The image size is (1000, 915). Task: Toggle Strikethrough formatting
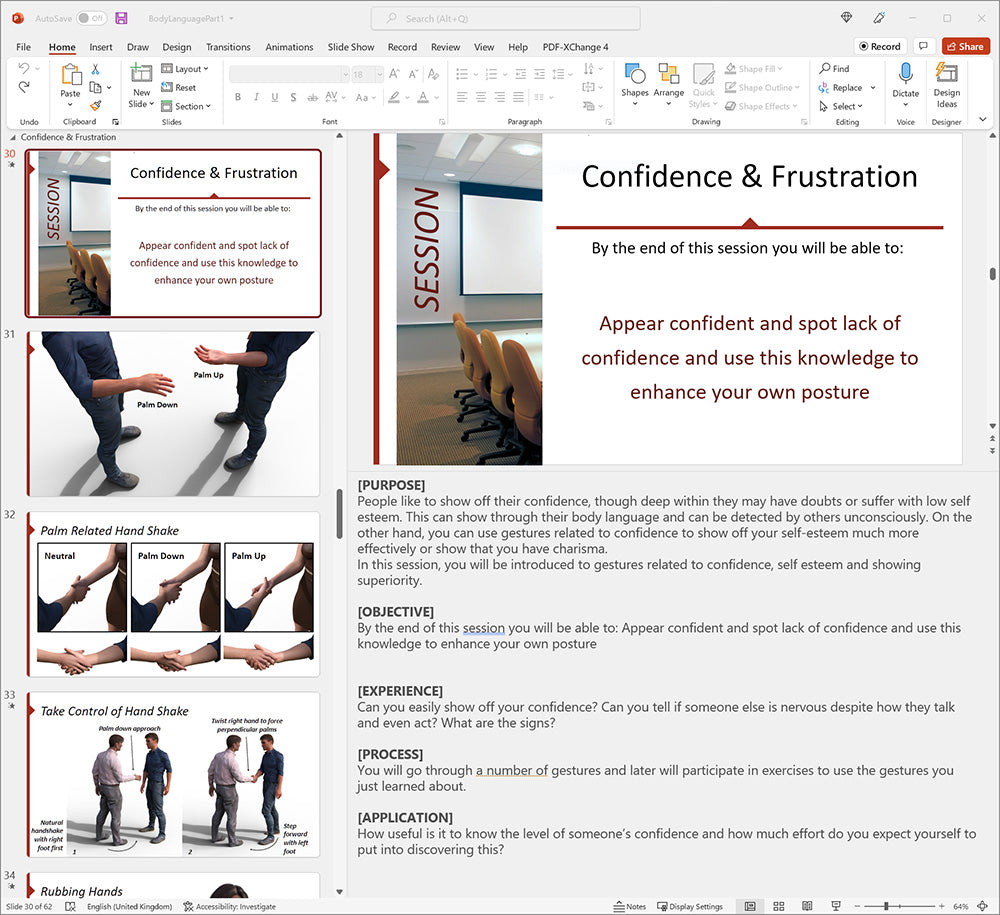point(312,97)
